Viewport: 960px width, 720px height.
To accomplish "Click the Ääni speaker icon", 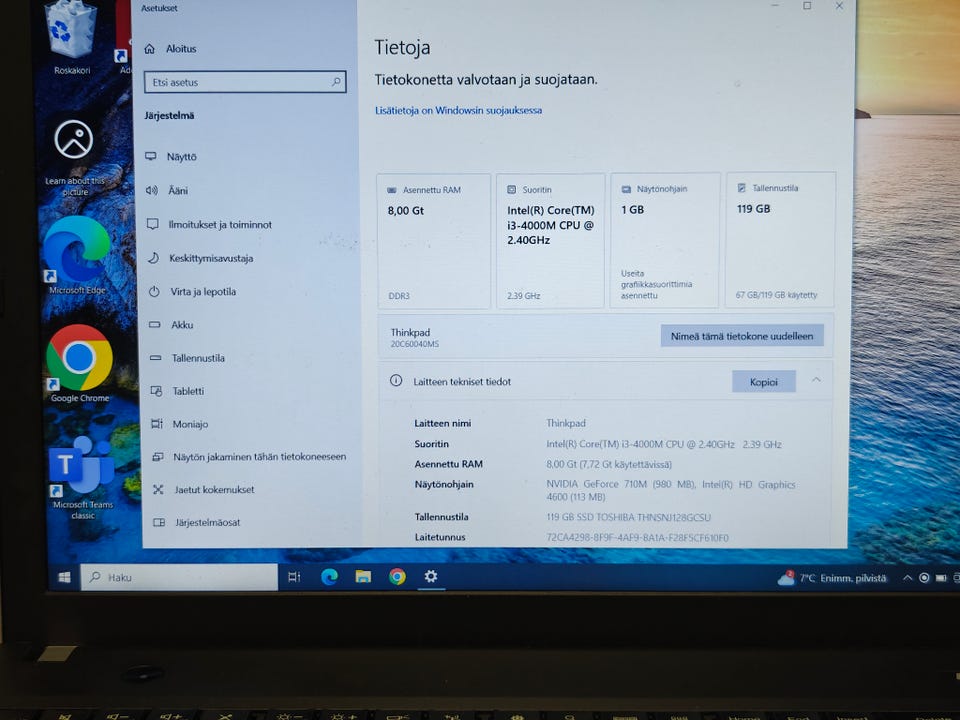I will (151, 190).
